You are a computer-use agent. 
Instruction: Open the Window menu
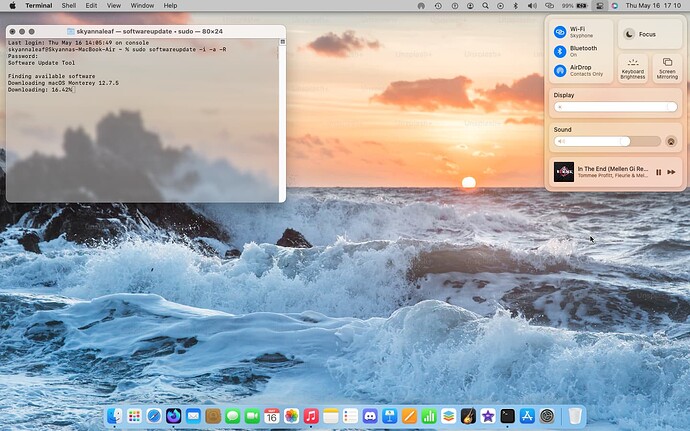142,6
